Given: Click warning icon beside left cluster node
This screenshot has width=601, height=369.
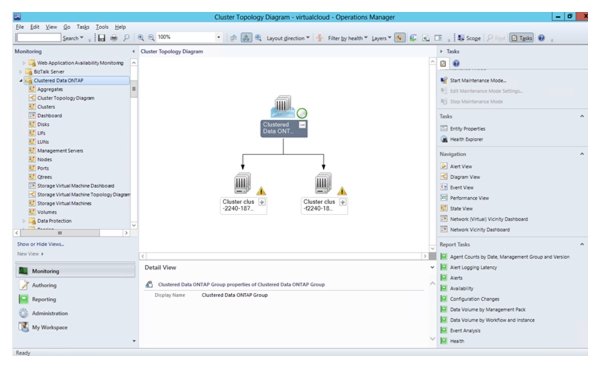Looking at the screenshot, I should point(261,191).
